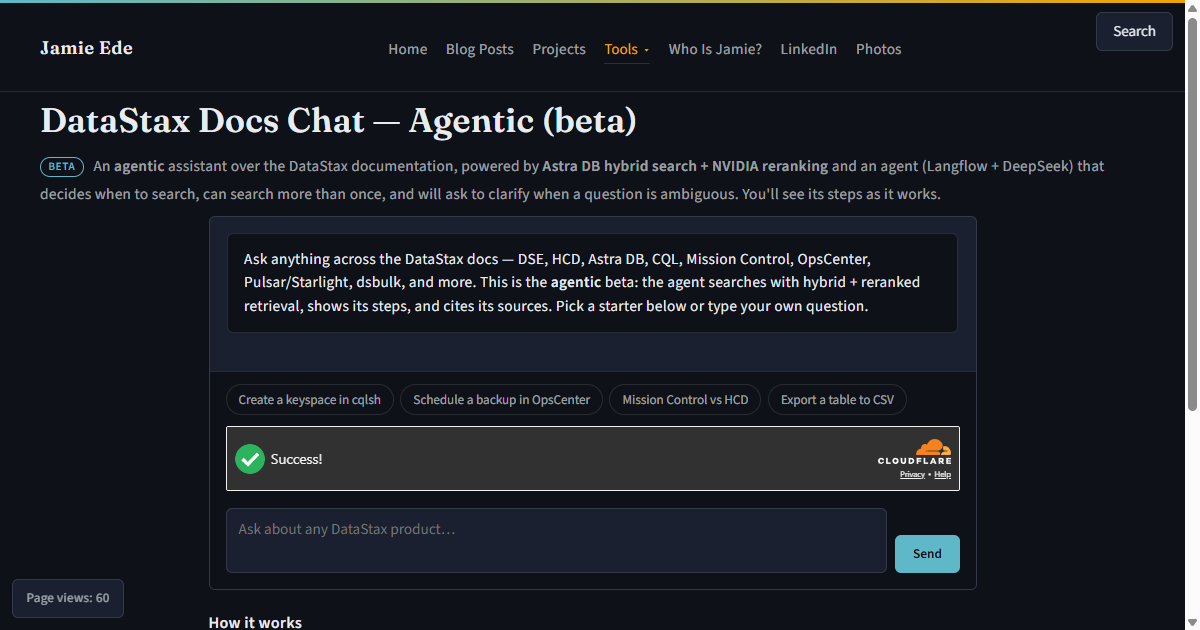Open the Photos page
Image resolution: width=1200 pixels, height=630 pixels.
coord(879,49)
